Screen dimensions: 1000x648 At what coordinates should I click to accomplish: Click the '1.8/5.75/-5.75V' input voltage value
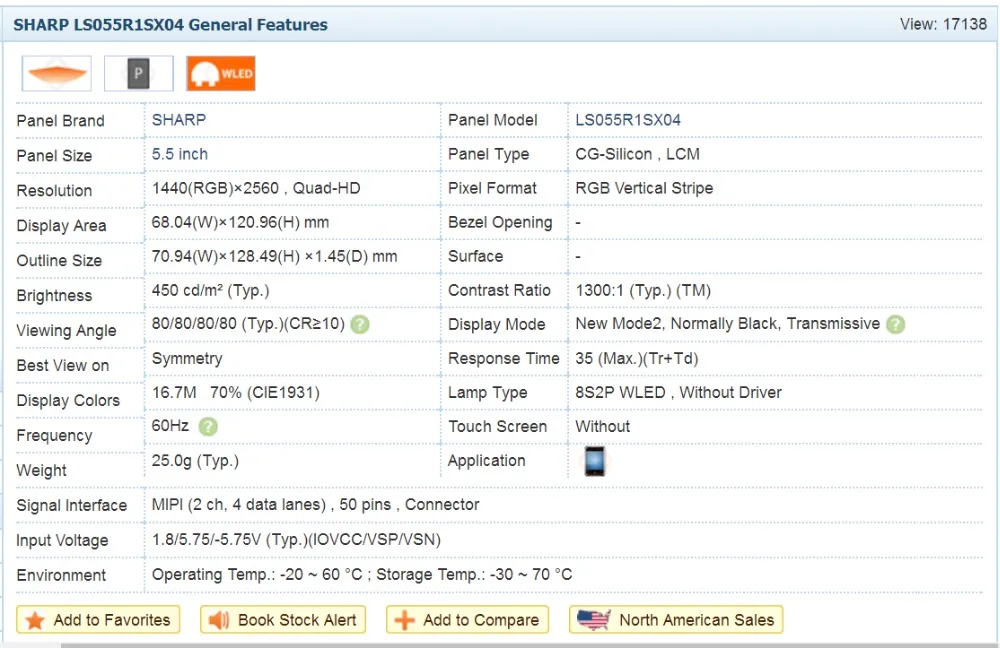(296, 540)
